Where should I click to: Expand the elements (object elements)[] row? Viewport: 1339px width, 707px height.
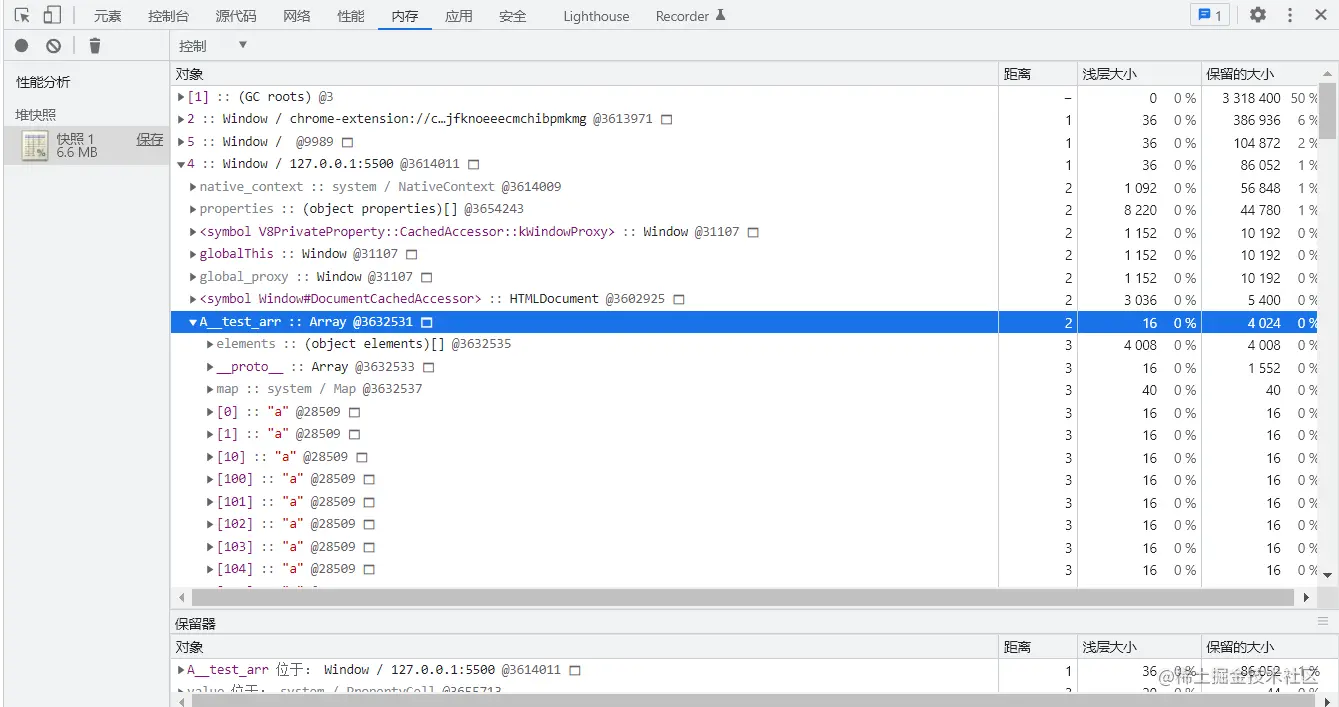pyautogui.click(x=210, y=344)
